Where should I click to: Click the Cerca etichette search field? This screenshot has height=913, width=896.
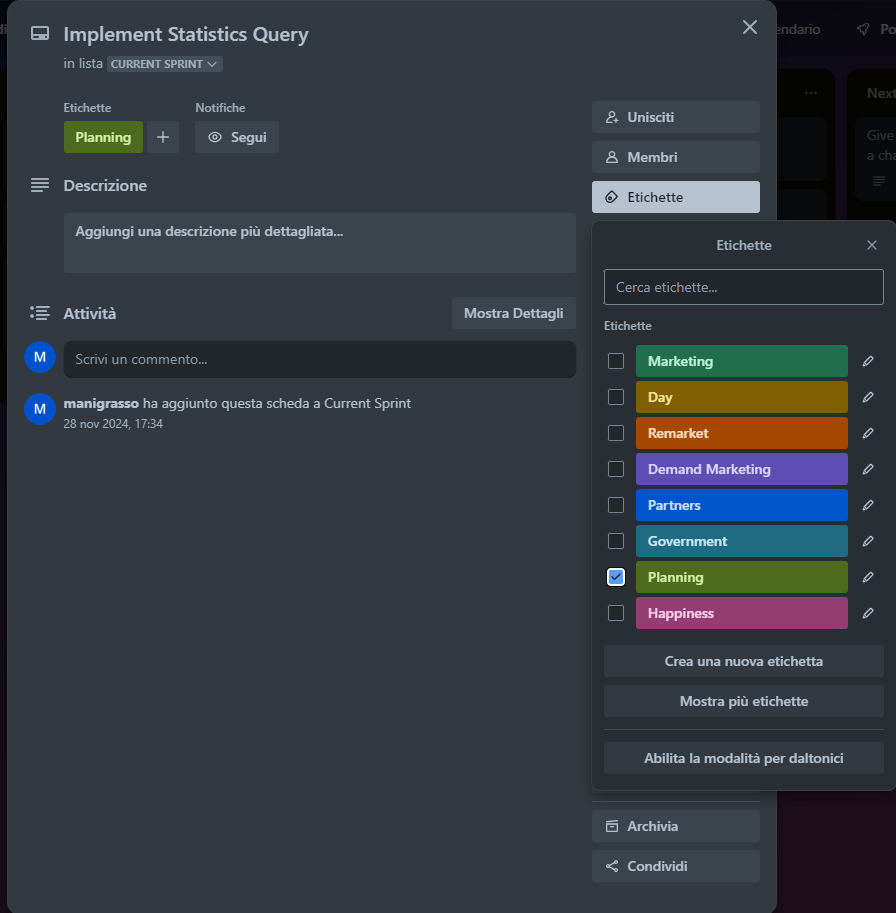click(x=743, y=287)
